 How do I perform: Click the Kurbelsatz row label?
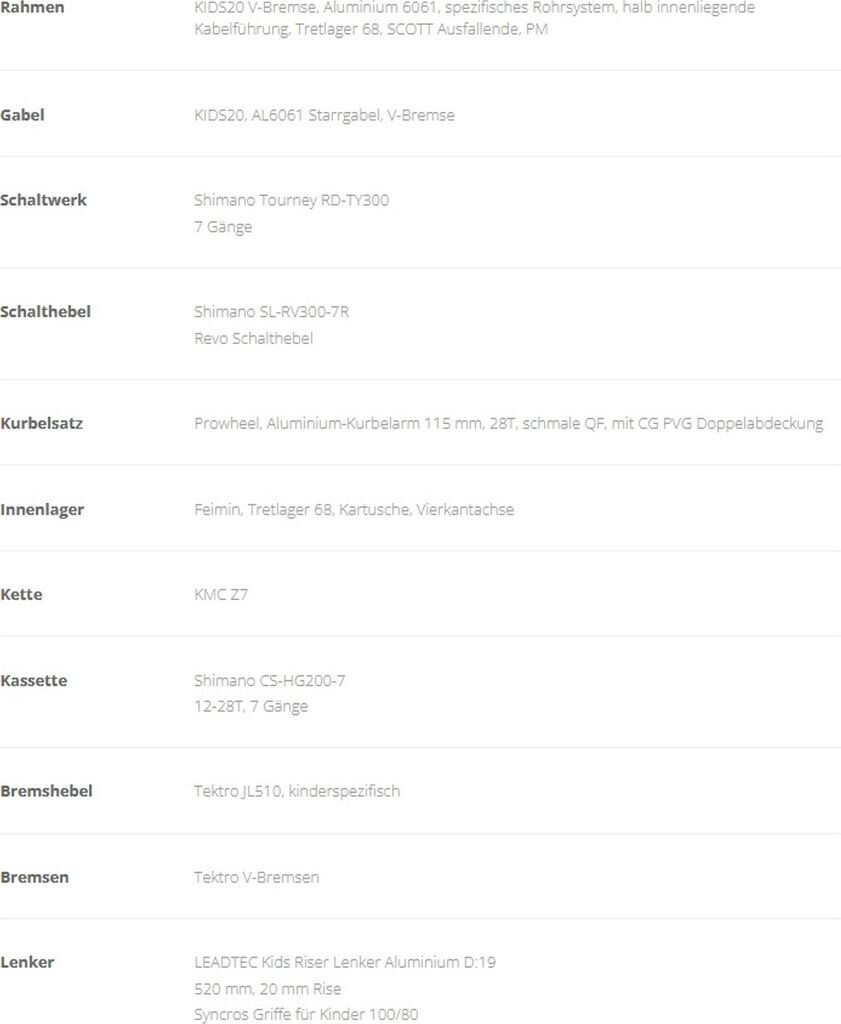click(41, 423)
